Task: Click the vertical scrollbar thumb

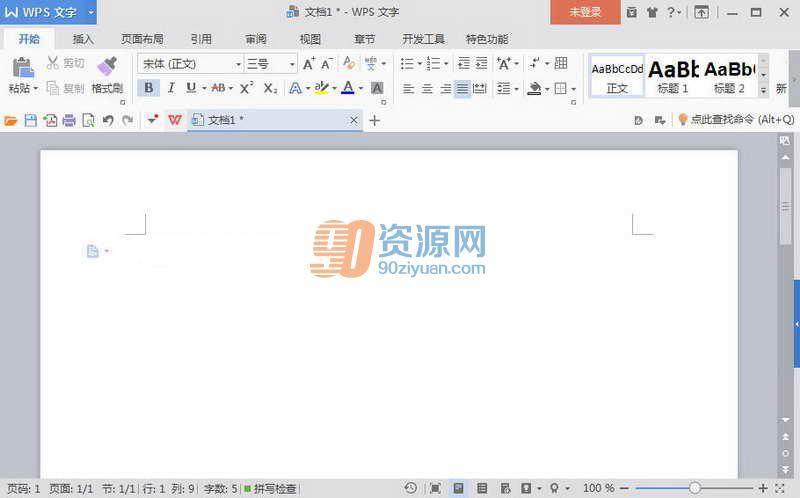Action: click(785, 206)
